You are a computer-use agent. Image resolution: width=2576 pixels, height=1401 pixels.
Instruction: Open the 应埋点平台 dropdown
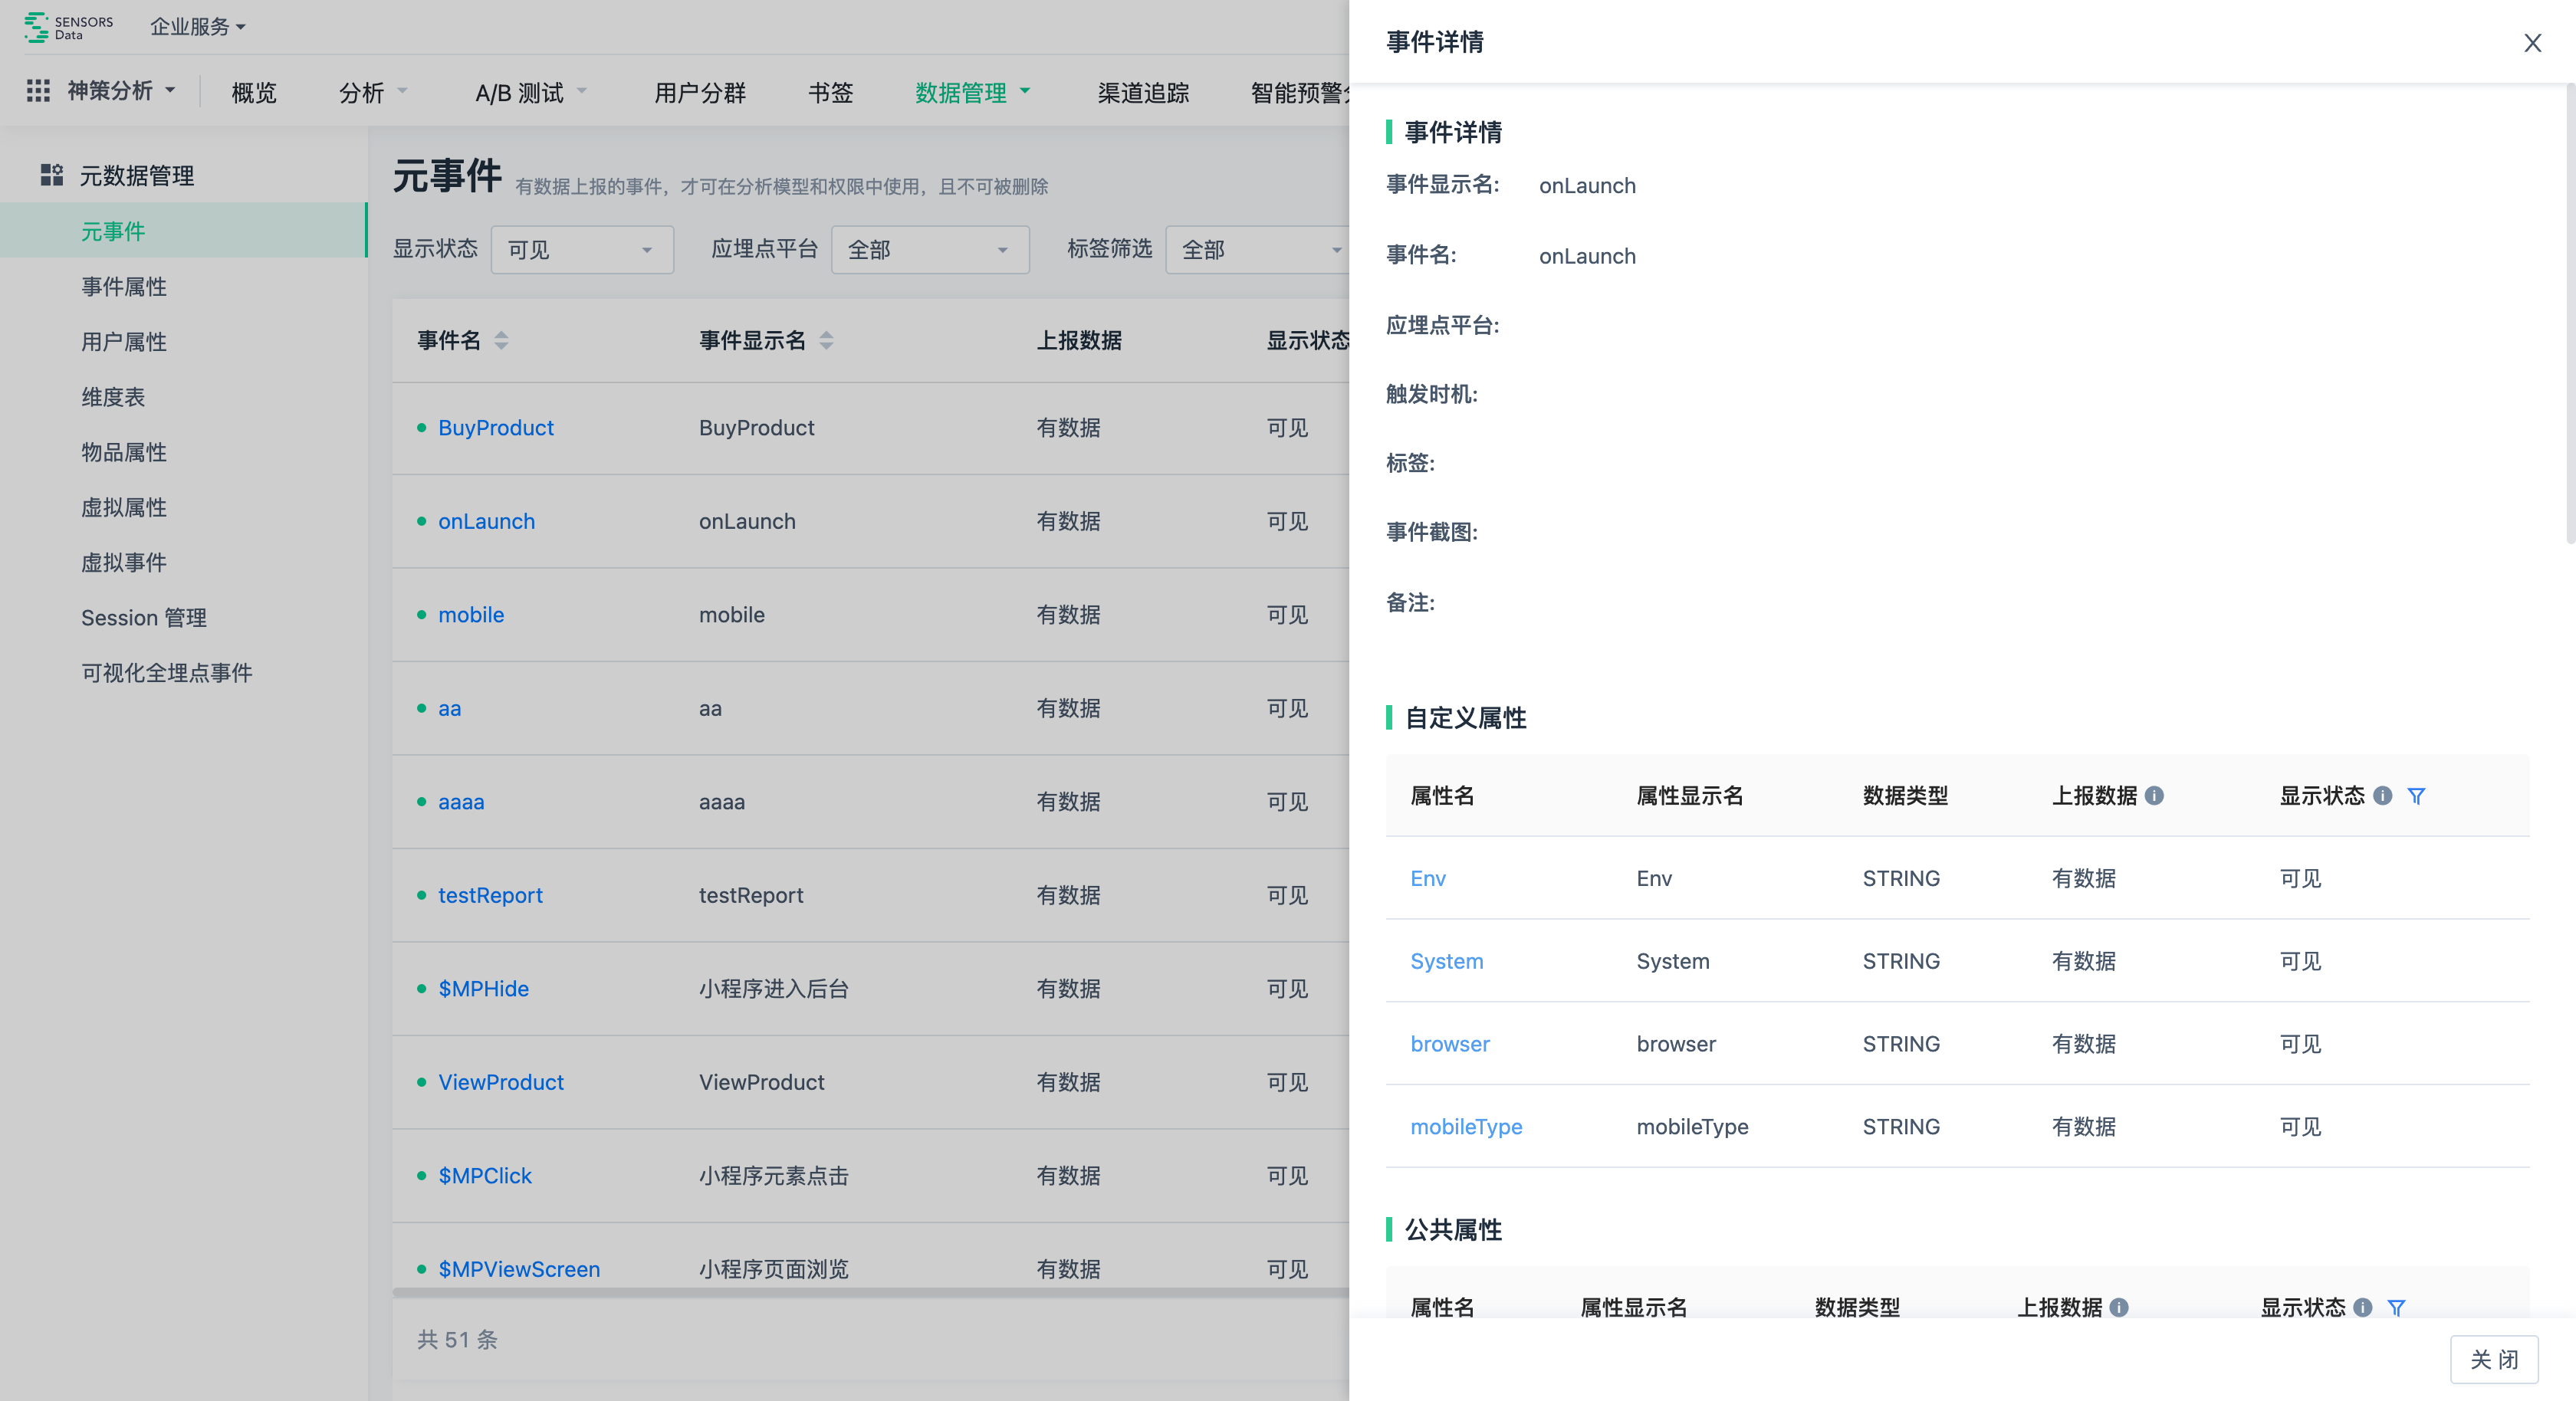coord(929,249)
